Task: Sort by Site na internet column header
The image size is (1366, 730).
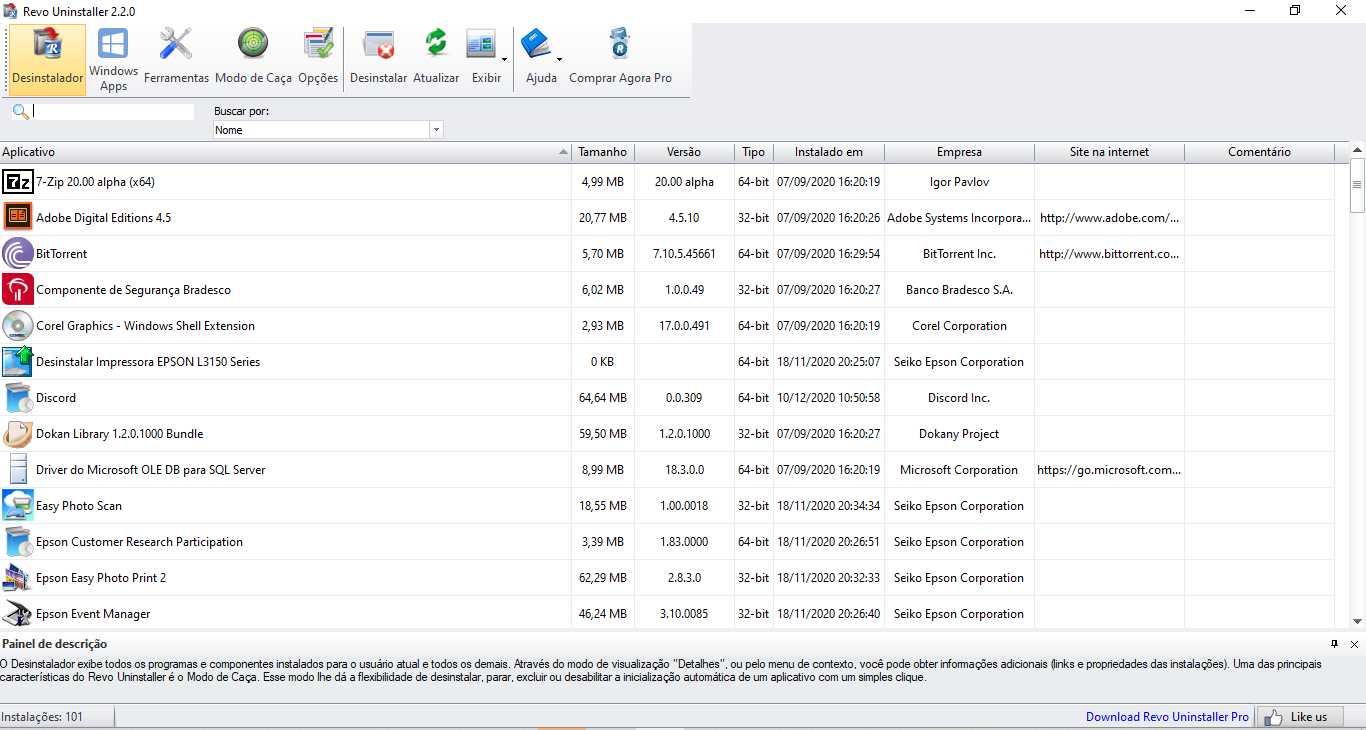Action: coord(1109,152)
